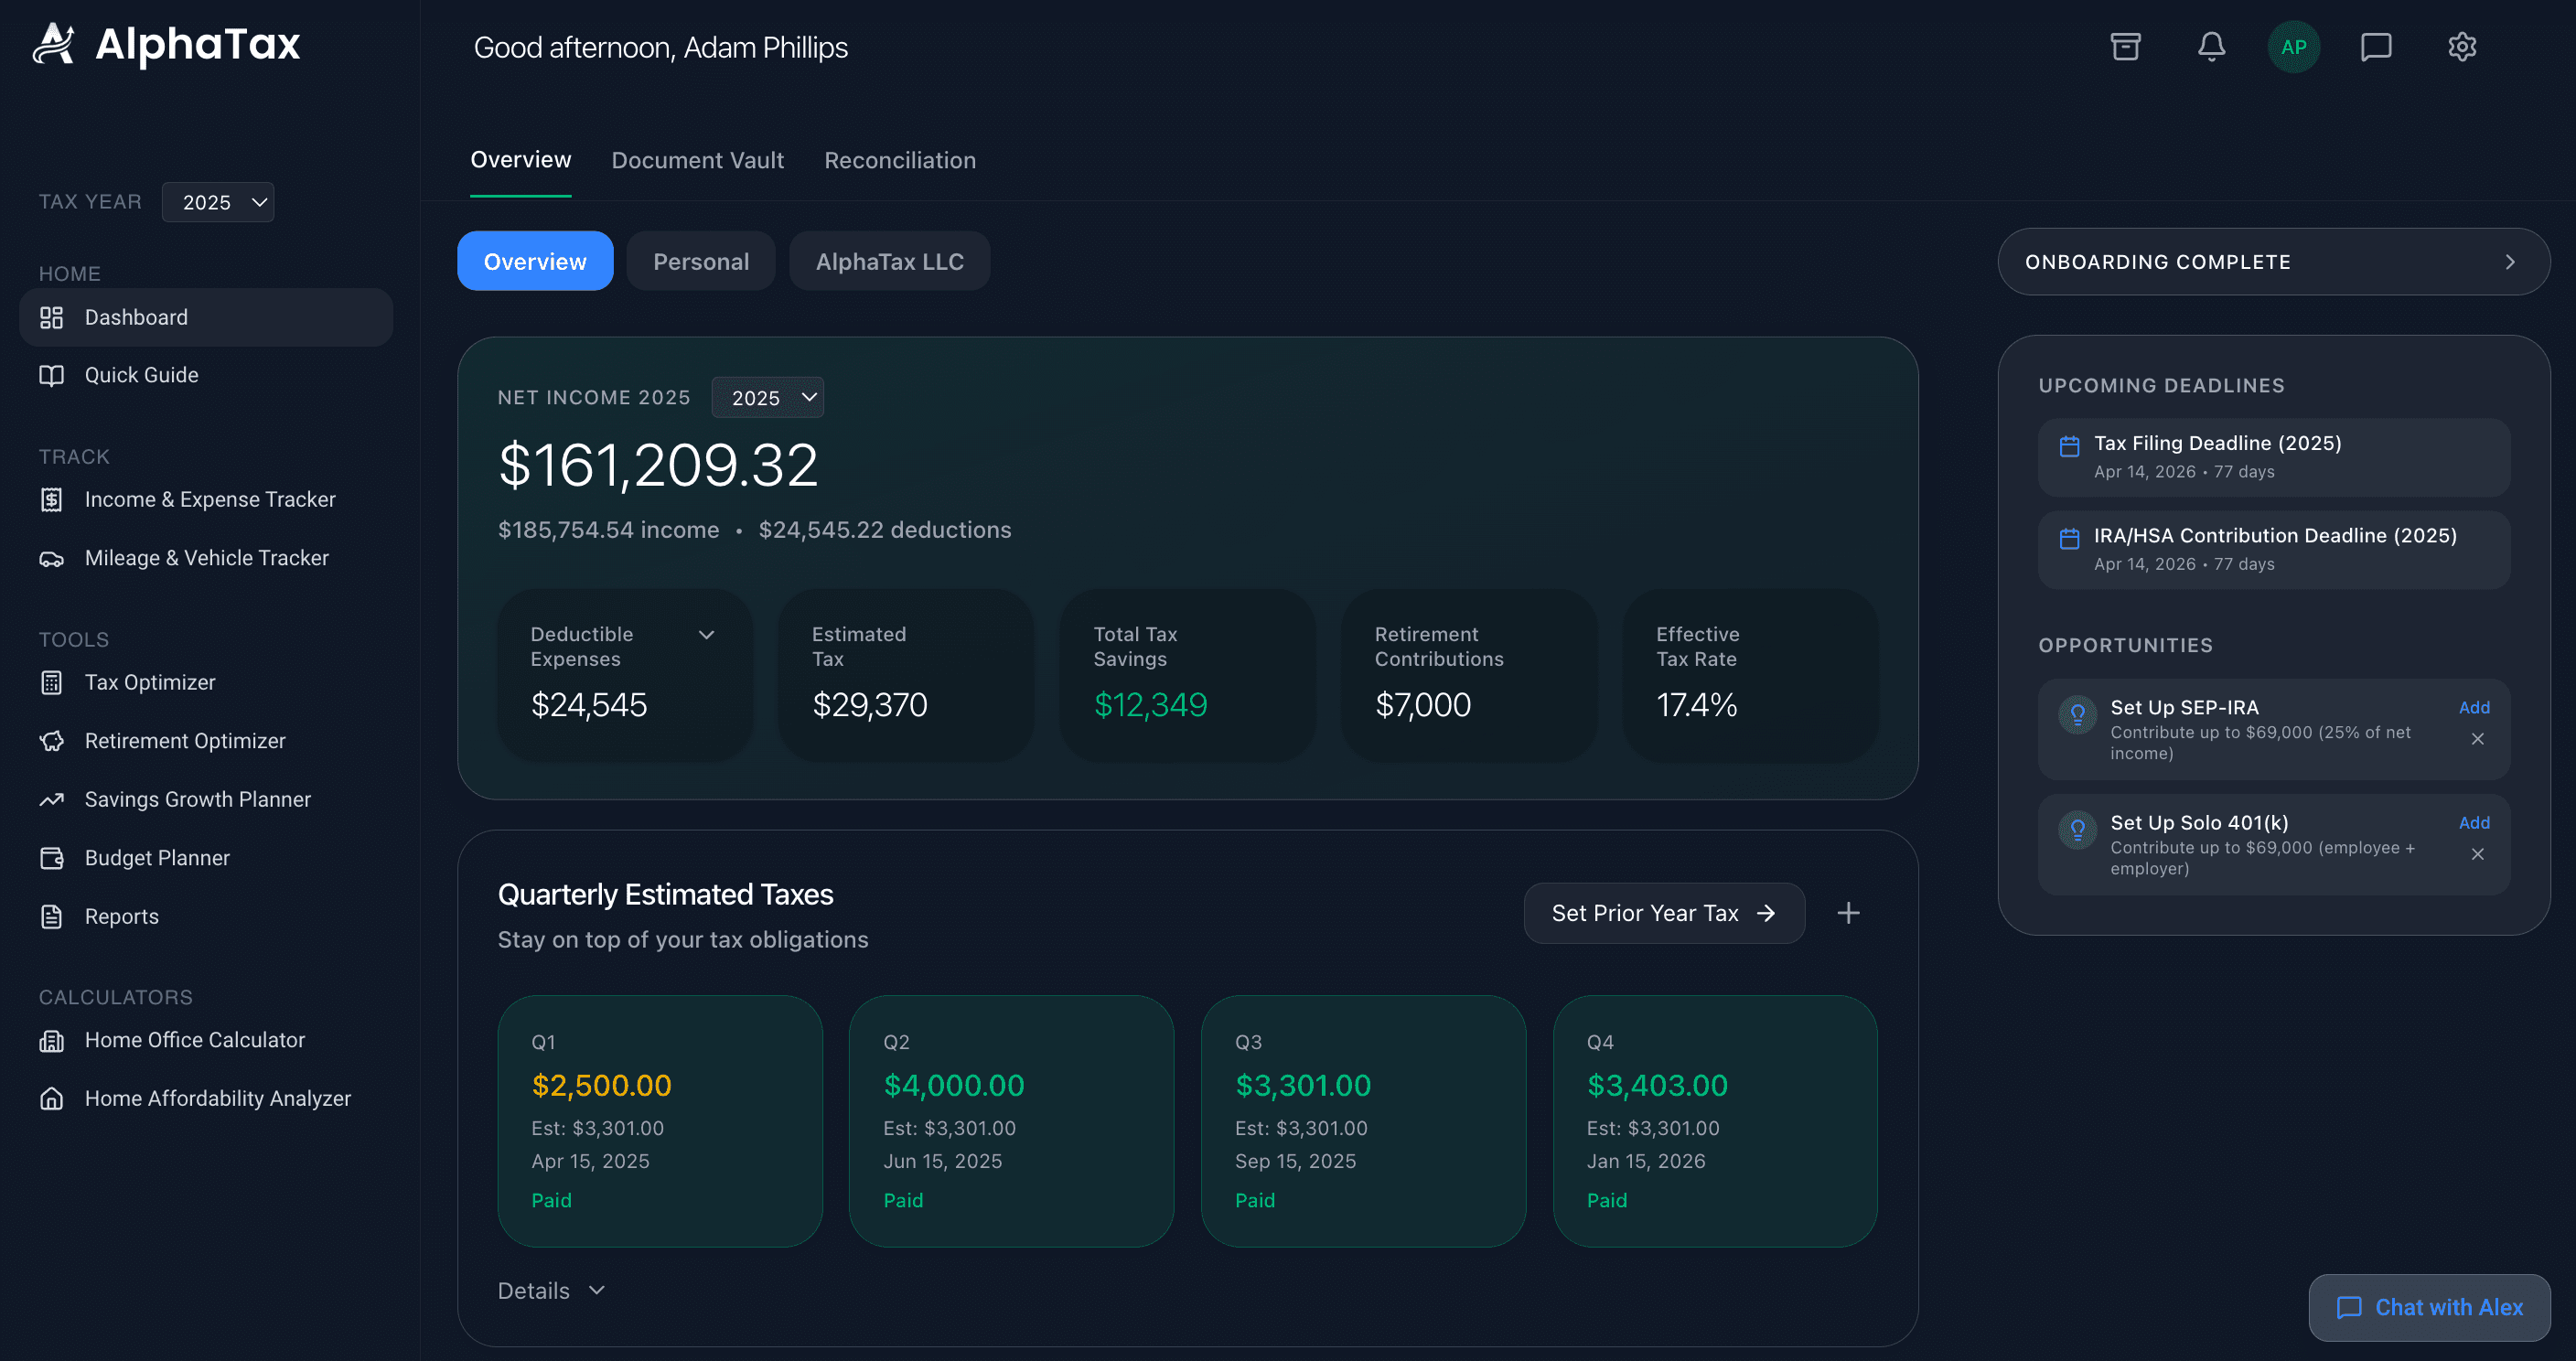Viewport: 2576px width, 1361px height.
Task: Launch the Retirement Optimizer
Action: 184,740
